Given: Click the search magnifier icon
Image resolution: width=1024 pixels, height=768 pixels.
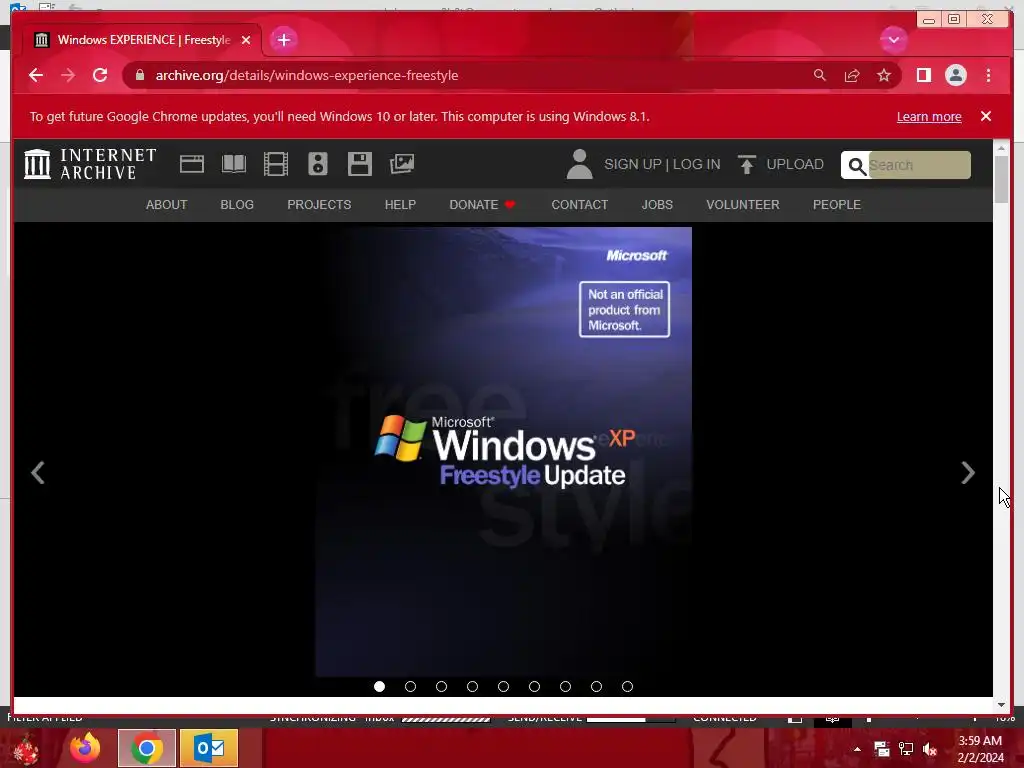Looking at the screenshot, I should pos(856,165).
